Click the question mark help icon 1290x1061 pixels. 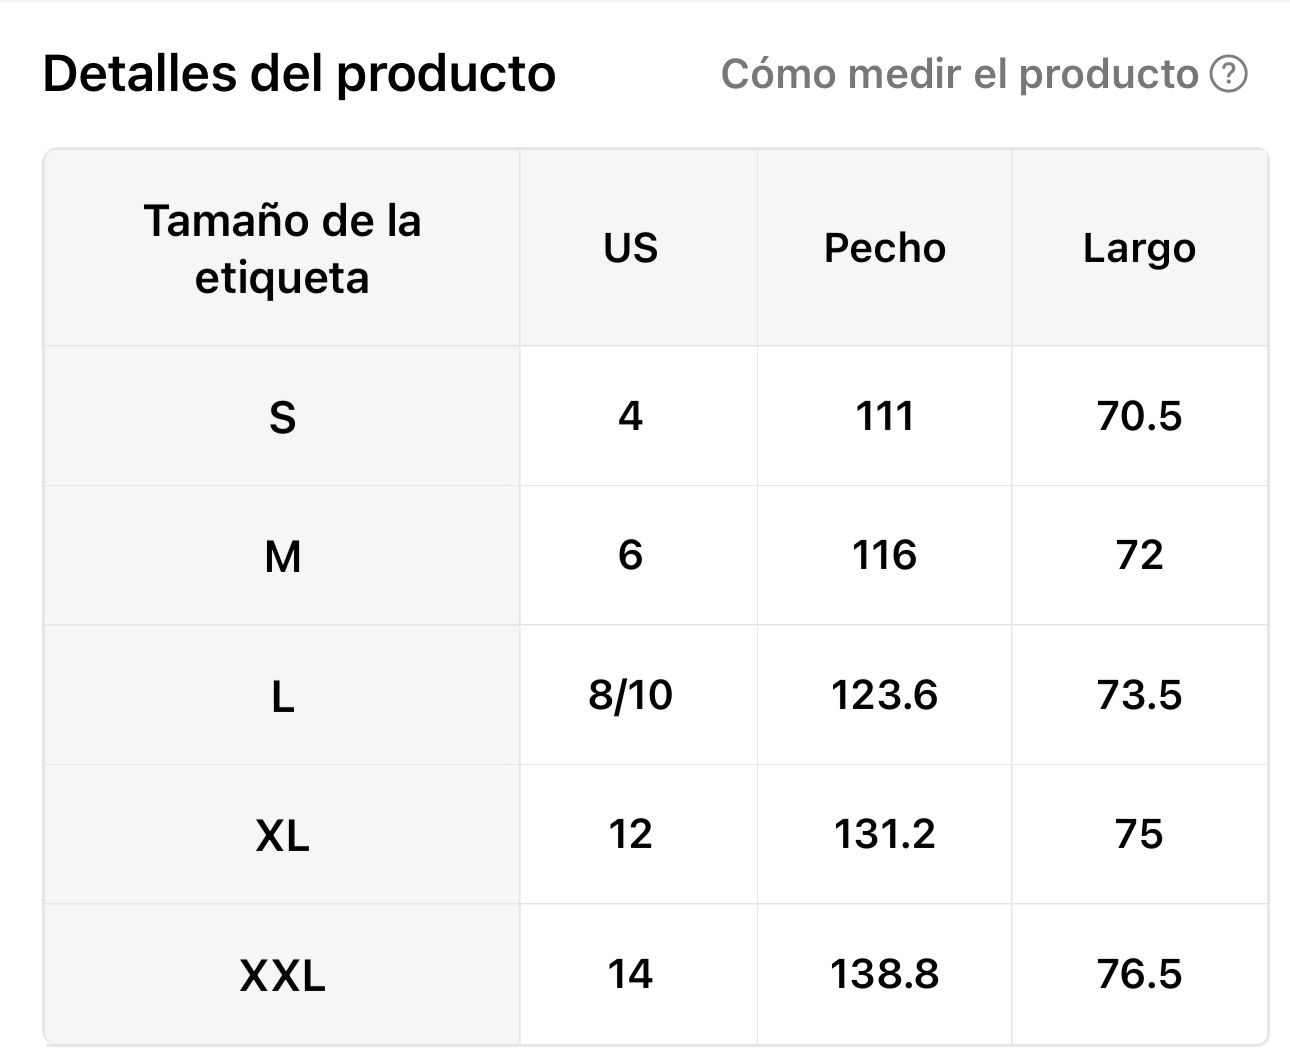pyautogui.click(x=1229, y=74)
